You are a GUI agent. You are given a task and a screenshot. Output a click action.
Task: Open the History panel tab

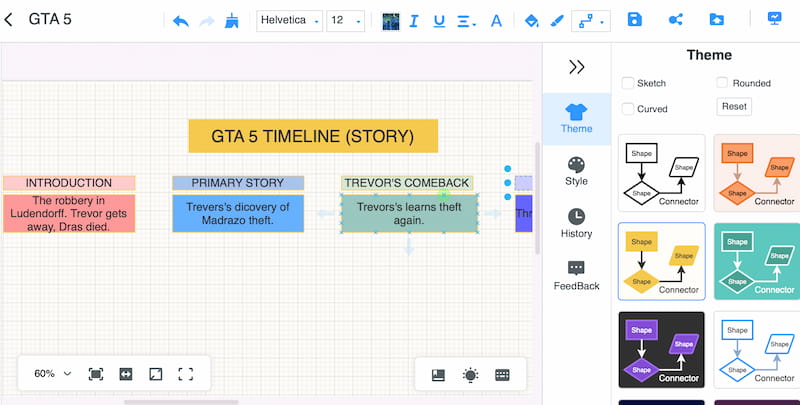tap(577, 223)
